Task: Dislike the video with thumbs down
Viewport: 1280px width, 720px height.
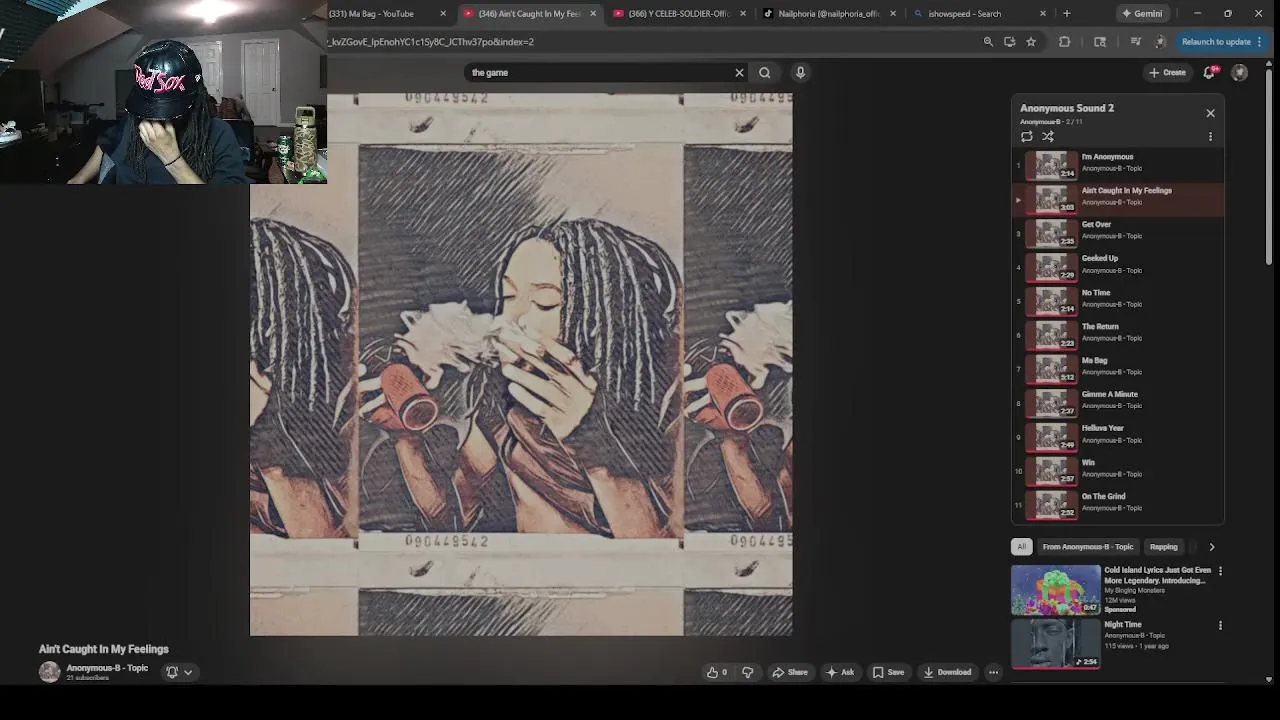Action: tap(747, 672)
